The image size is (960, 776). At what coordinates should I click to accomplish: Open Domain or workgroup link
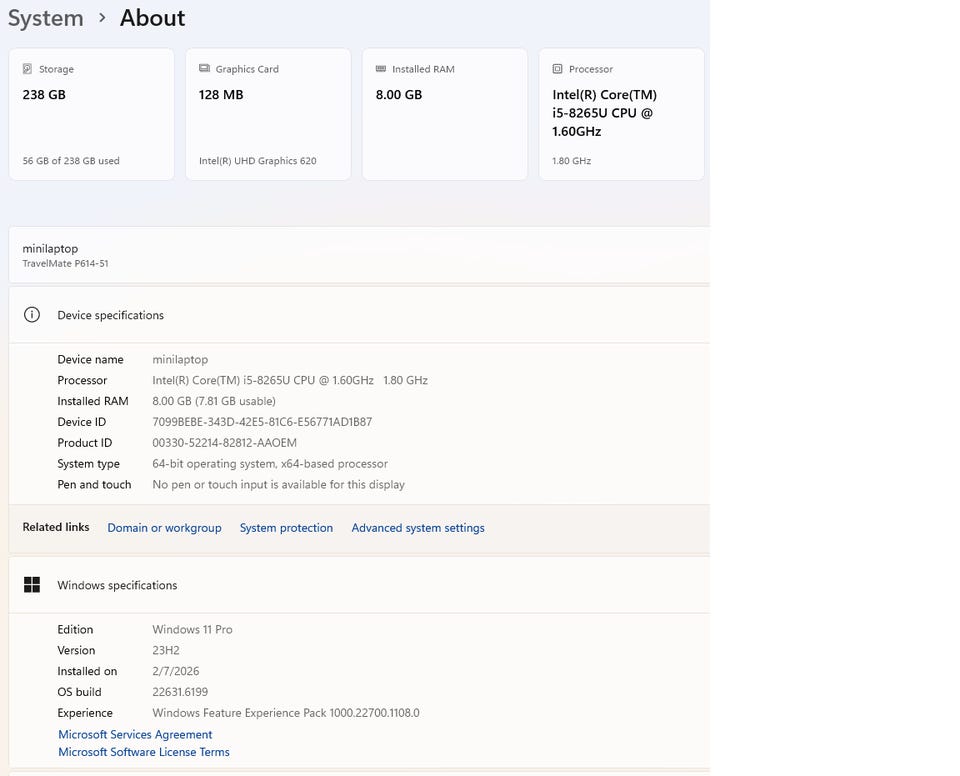[164, 528]
